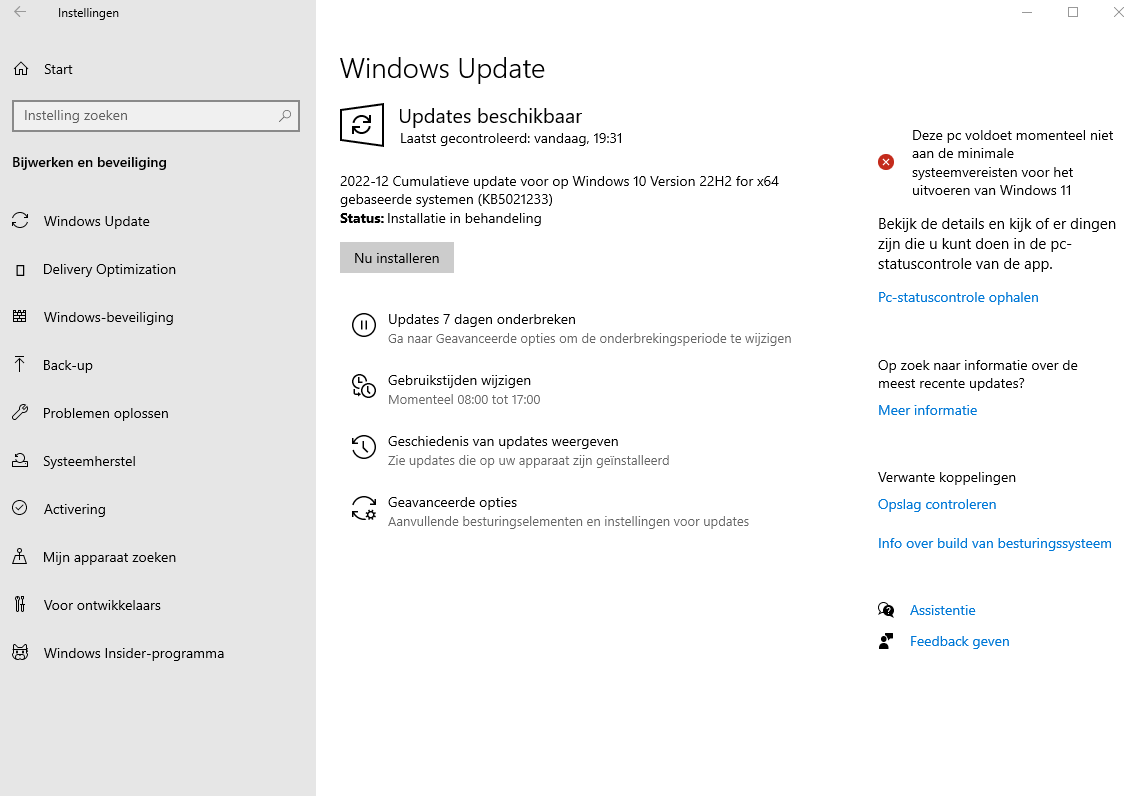Click the Problemen oplossen wrench icon
Viewport: 1140px width, 796px height.
(20, 413)
